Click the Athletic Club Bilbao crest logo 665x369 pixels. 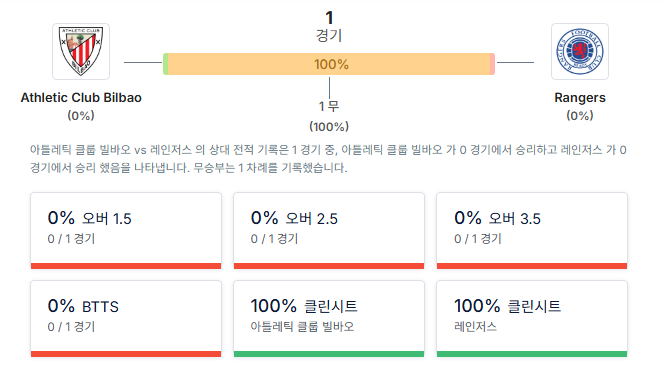point(81,51)
